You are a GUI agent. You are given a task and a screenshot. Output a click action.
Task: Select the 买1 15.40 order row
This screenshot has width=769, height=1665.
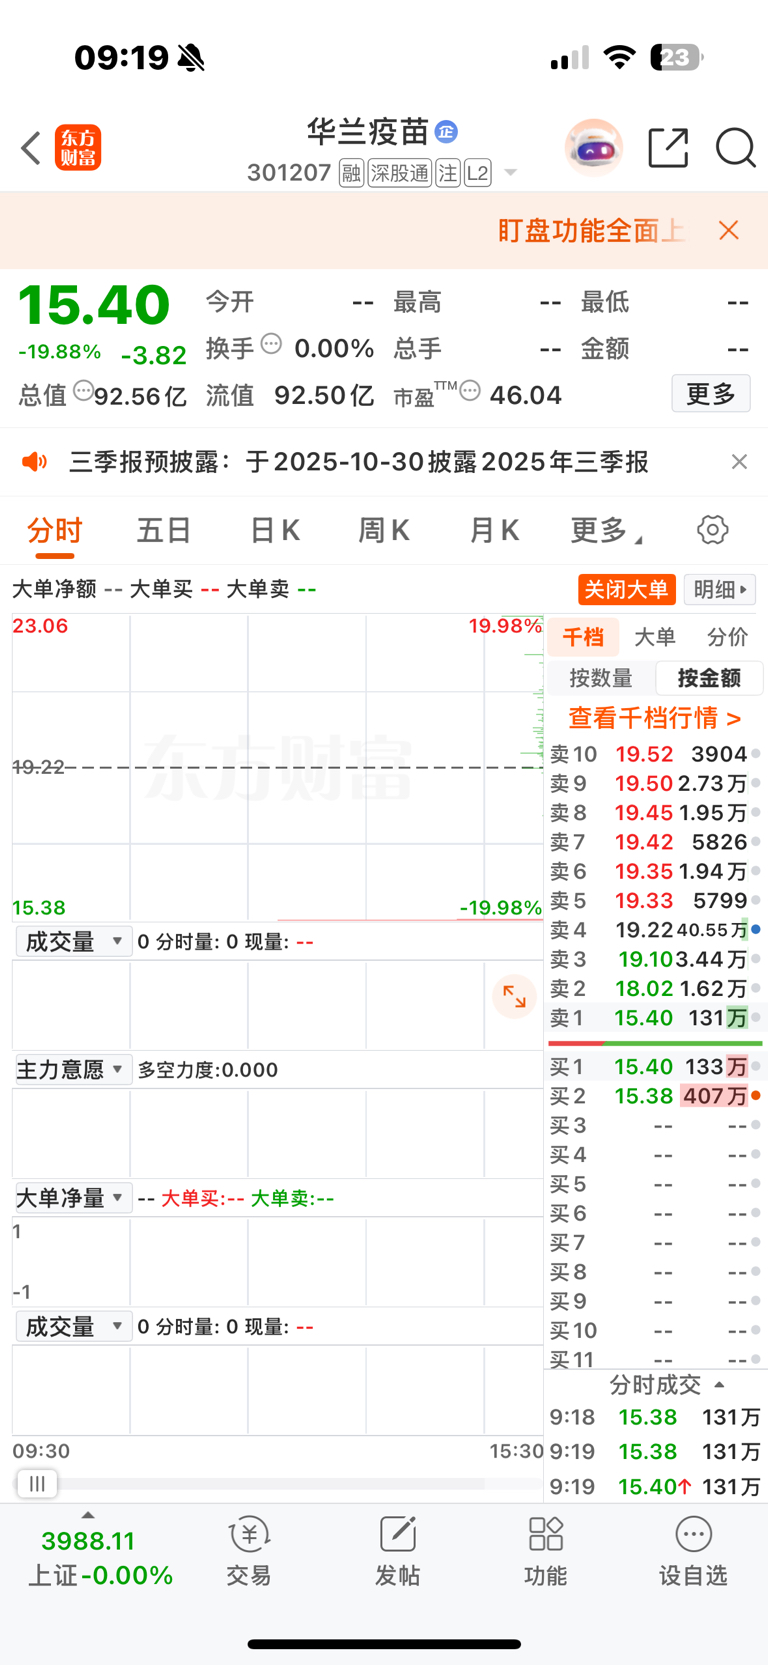pos(655,1067)
